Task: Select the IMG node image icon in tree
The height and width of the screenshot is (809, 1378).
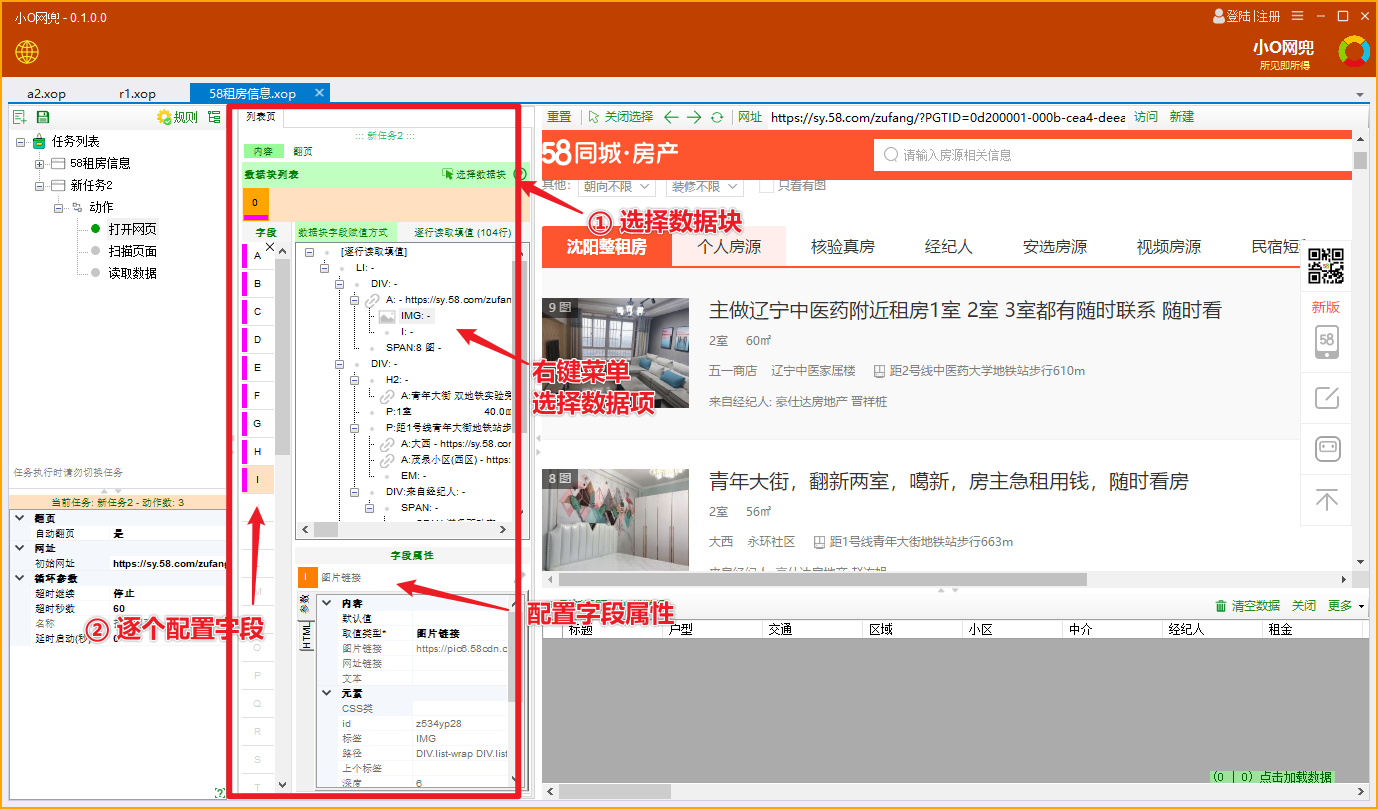Action: (387, 316)
